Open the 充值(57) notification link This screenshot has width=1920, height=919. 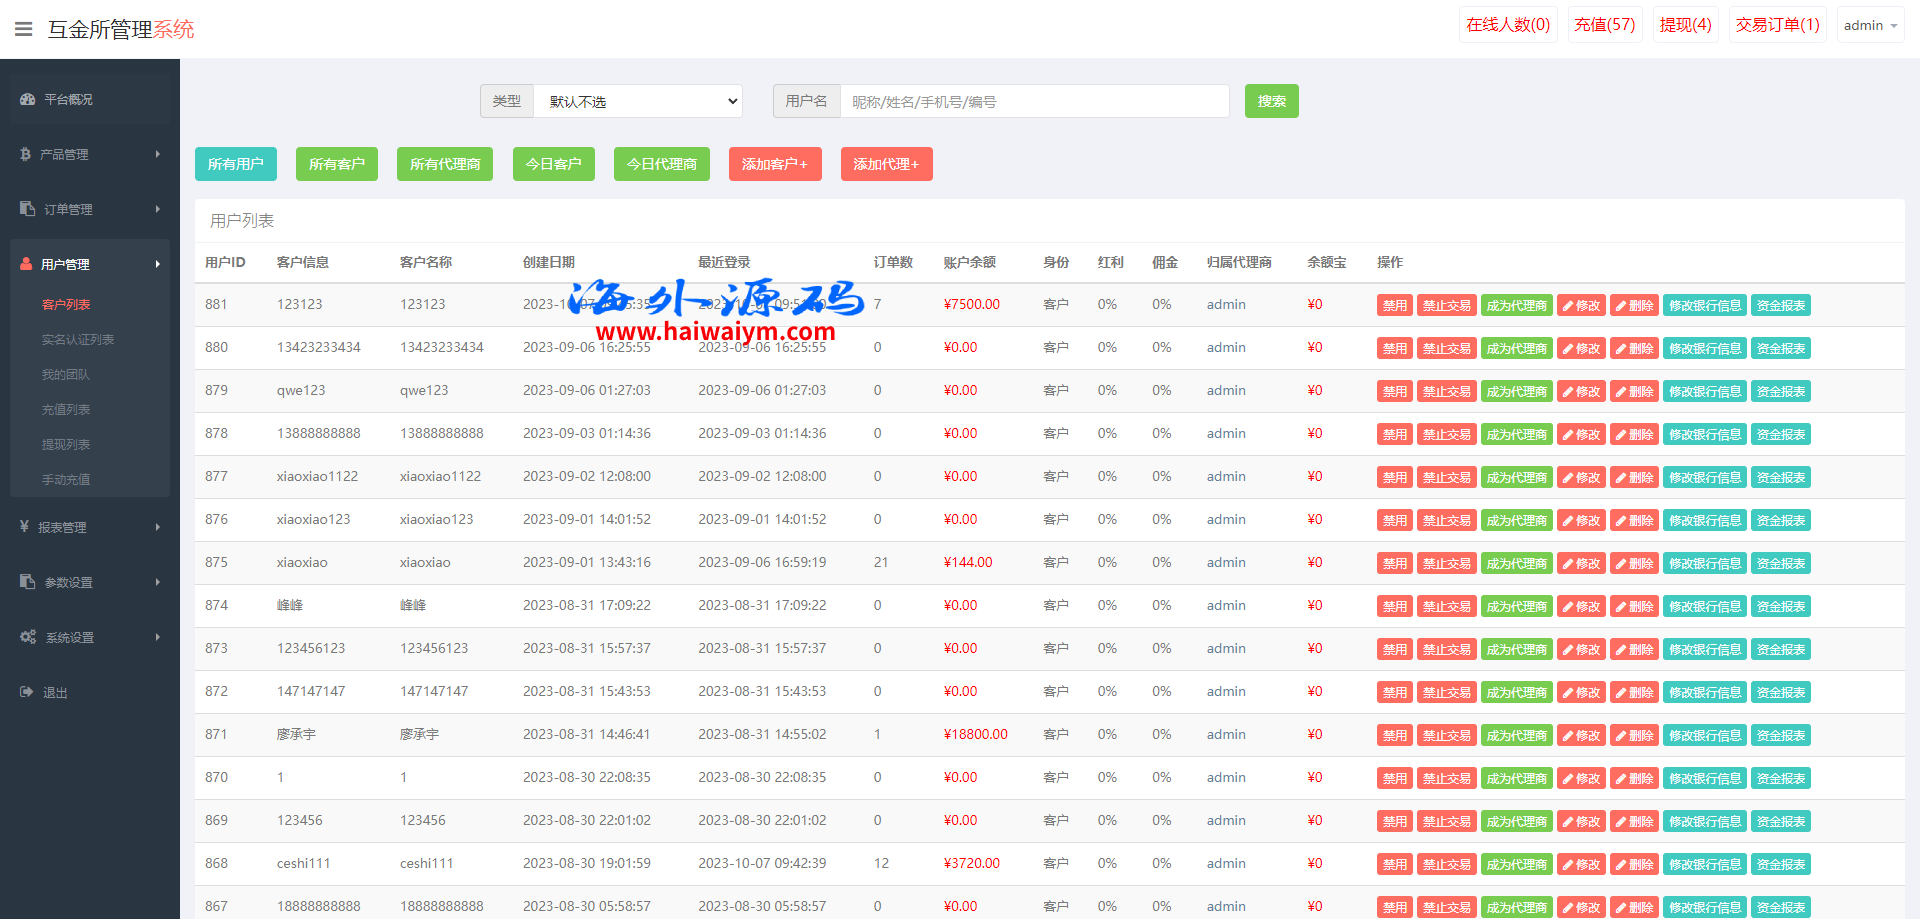tap(1604, 25)
